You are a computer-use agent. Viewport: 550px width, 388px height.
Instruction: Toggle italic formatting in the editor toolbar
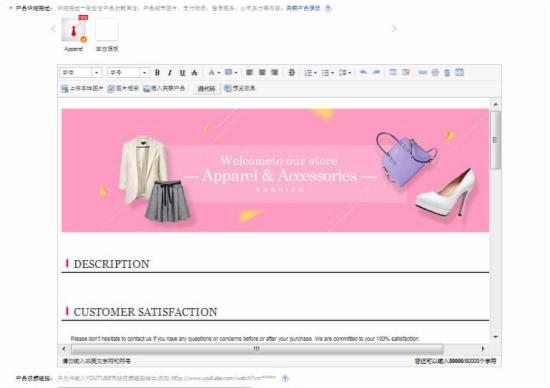pos(170,73)
